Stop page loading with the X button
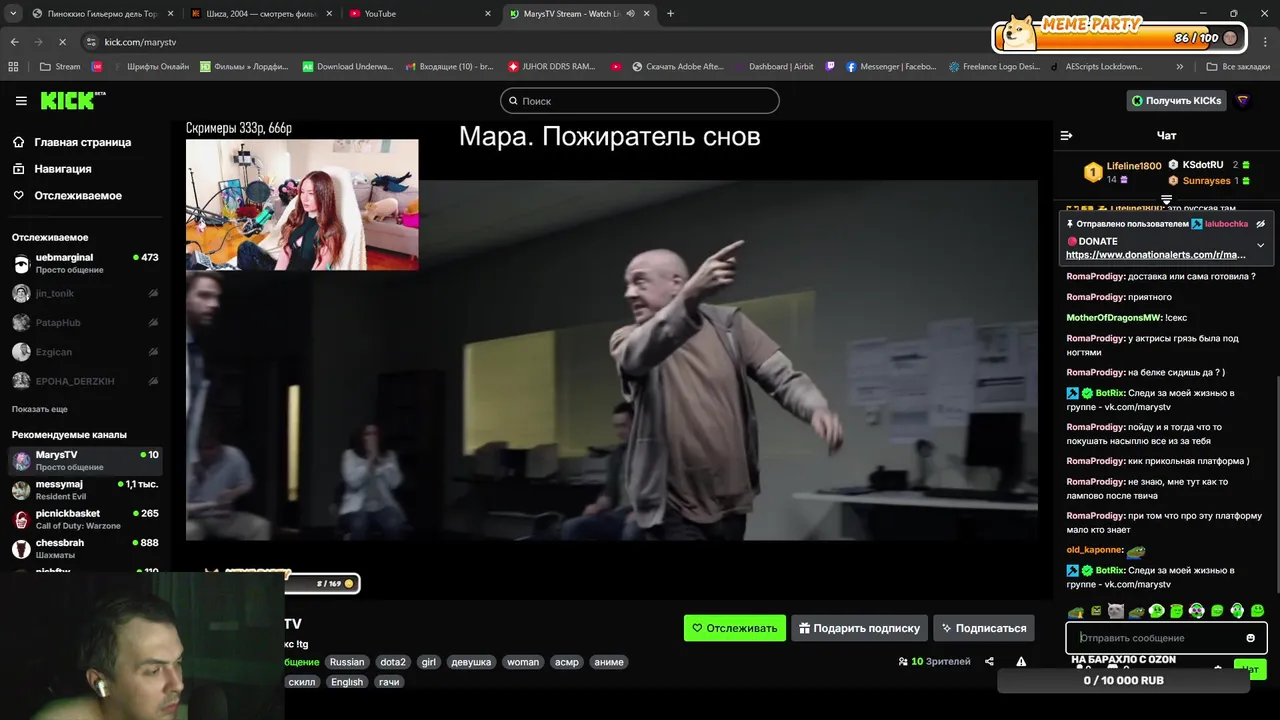Image resolution: width=1280 pixels, height=720 pixels. pos(62,42)
